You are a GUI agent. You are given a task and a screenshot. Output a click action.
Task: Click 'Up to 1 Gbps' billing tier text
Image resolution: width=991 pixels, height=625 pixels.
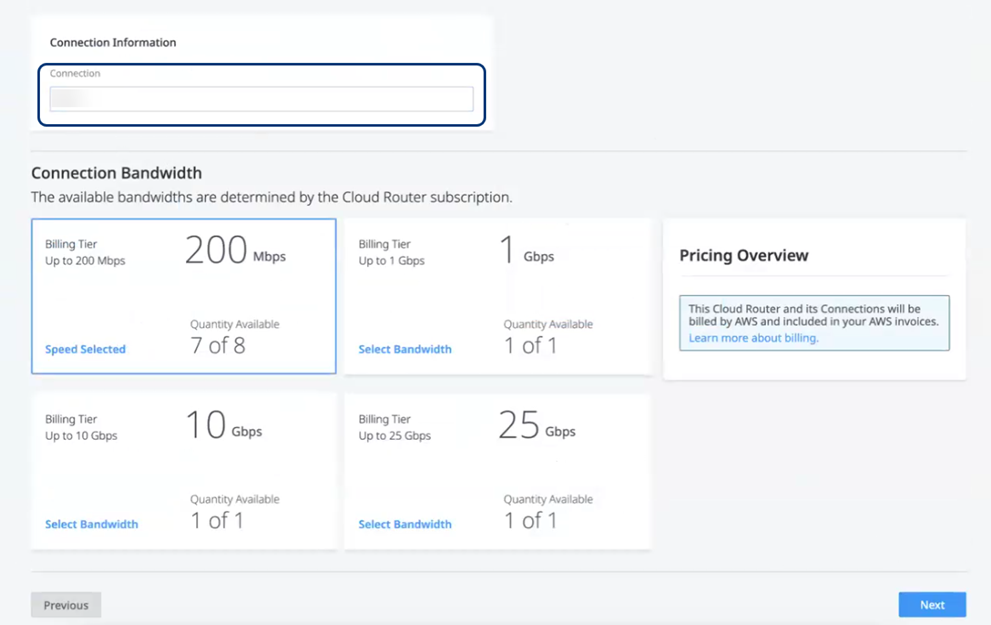point(391,260)
